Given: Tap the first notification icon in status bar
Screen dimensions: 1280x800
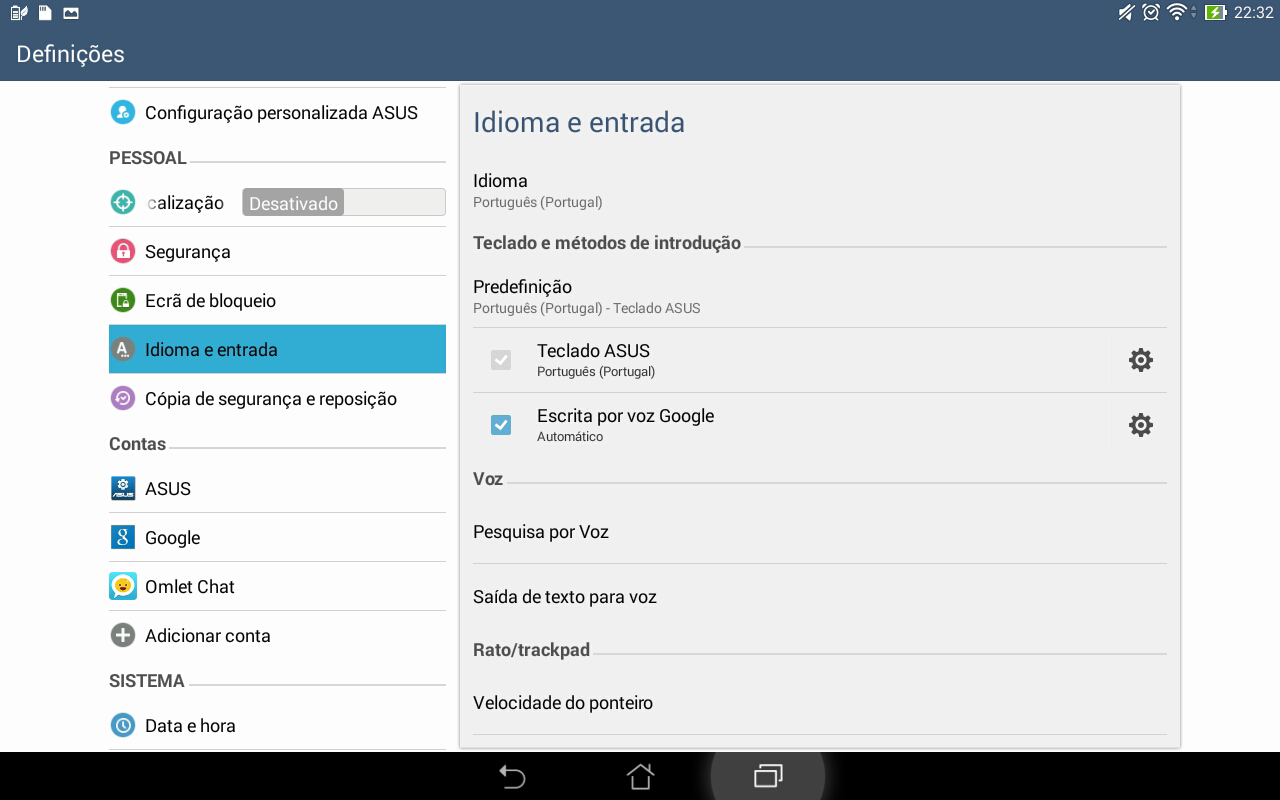Looking at the screenshot, I should (18, 13).
